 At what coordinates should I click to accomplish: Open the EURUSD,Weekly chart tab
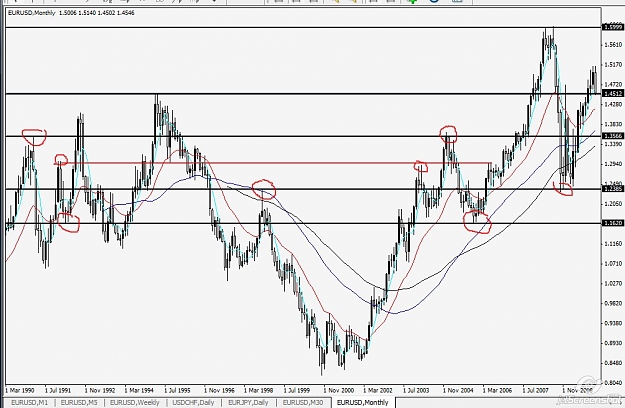134,402
